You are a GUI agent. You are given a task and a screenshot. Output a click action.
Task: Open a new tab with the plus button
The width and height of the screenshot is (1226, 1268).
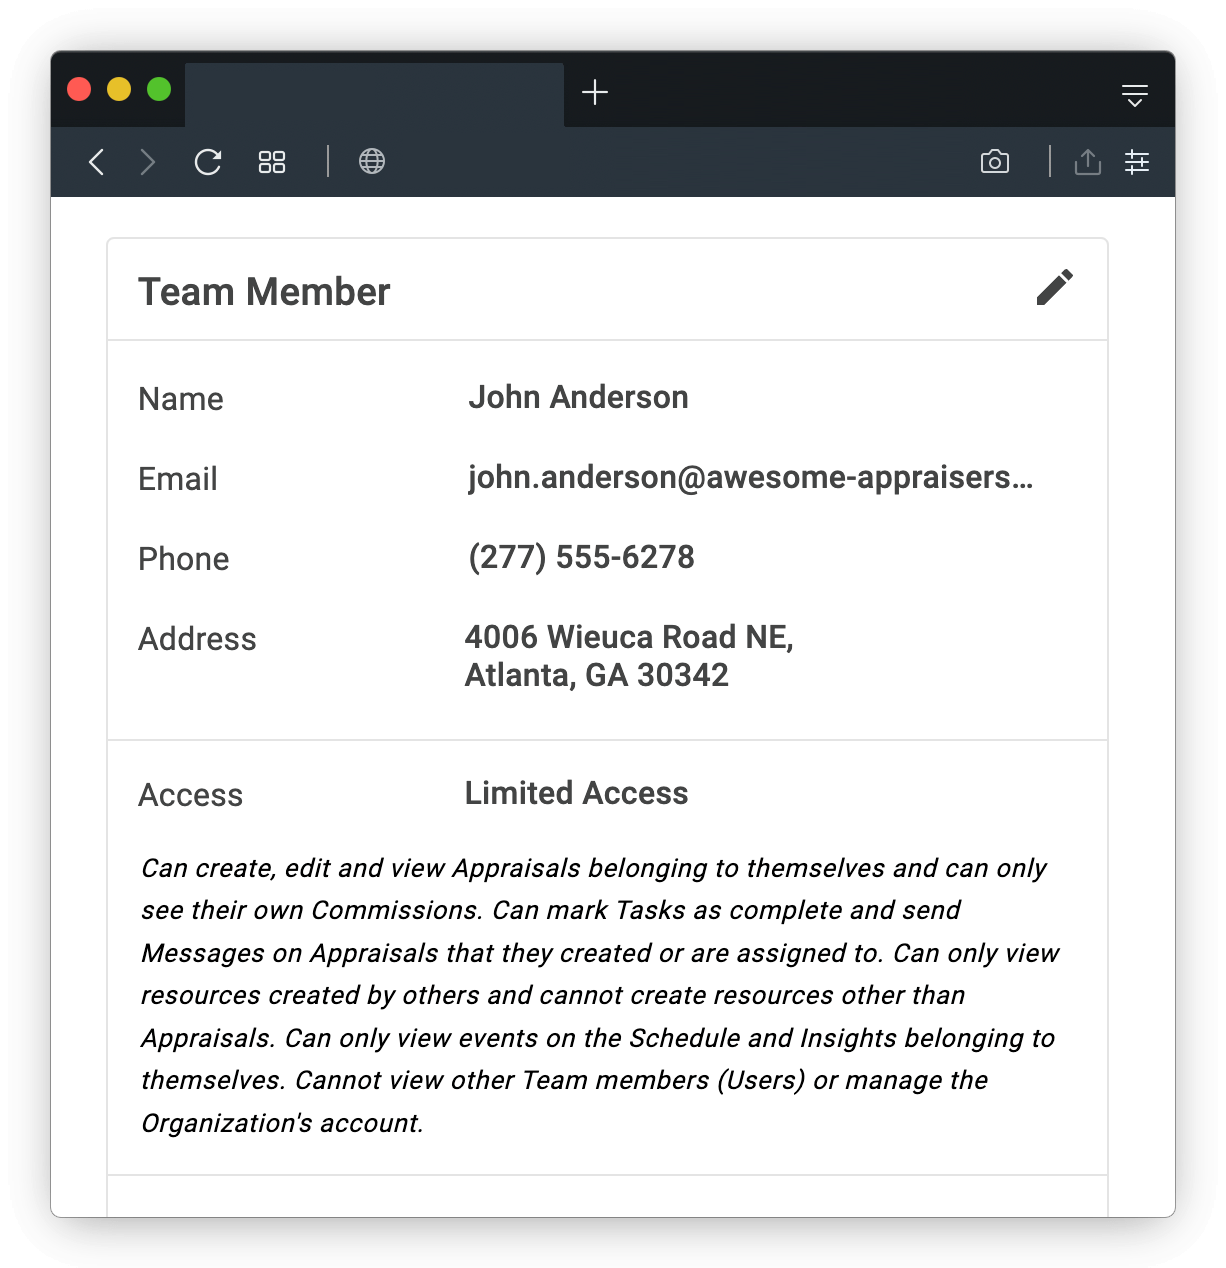[596, 92]
